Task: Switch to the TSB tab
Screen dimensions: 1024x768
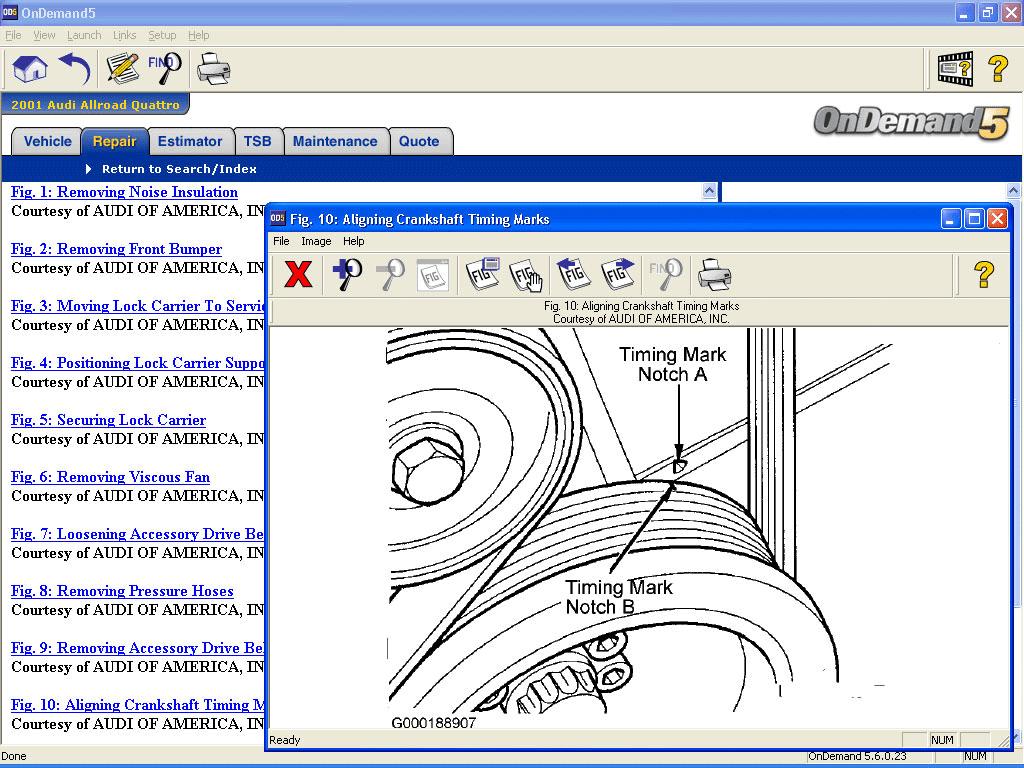Action: click(257, 141)
